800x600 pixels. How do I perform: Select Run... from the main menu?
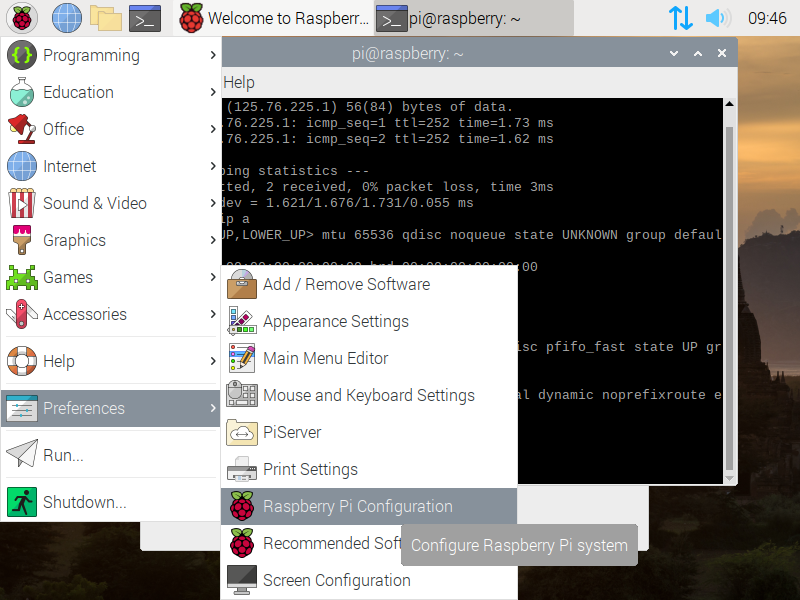(110, 454)
